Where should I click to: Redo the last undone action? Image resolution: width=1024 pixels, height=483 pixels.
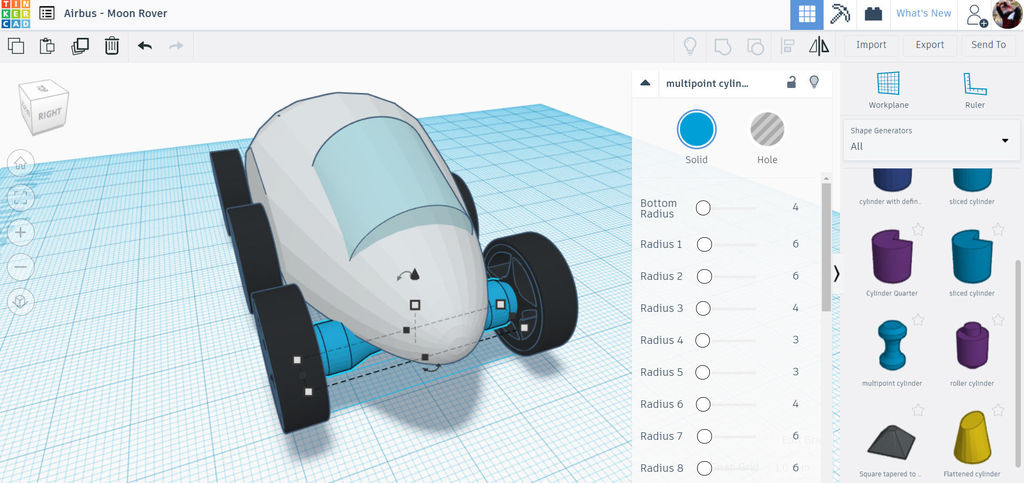(x=176, y=46)
